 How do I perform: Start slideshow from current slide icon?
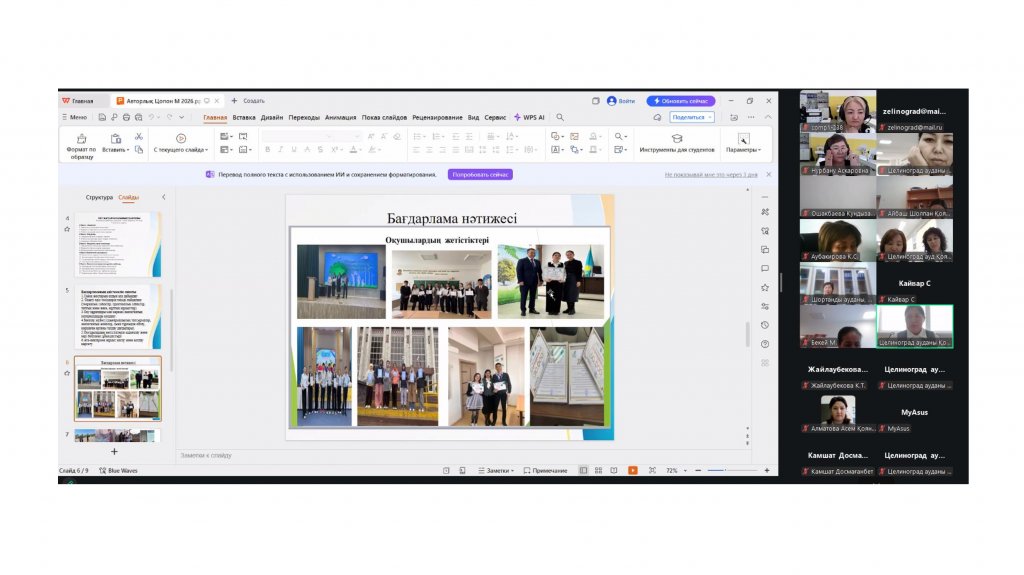coord(181,138)
